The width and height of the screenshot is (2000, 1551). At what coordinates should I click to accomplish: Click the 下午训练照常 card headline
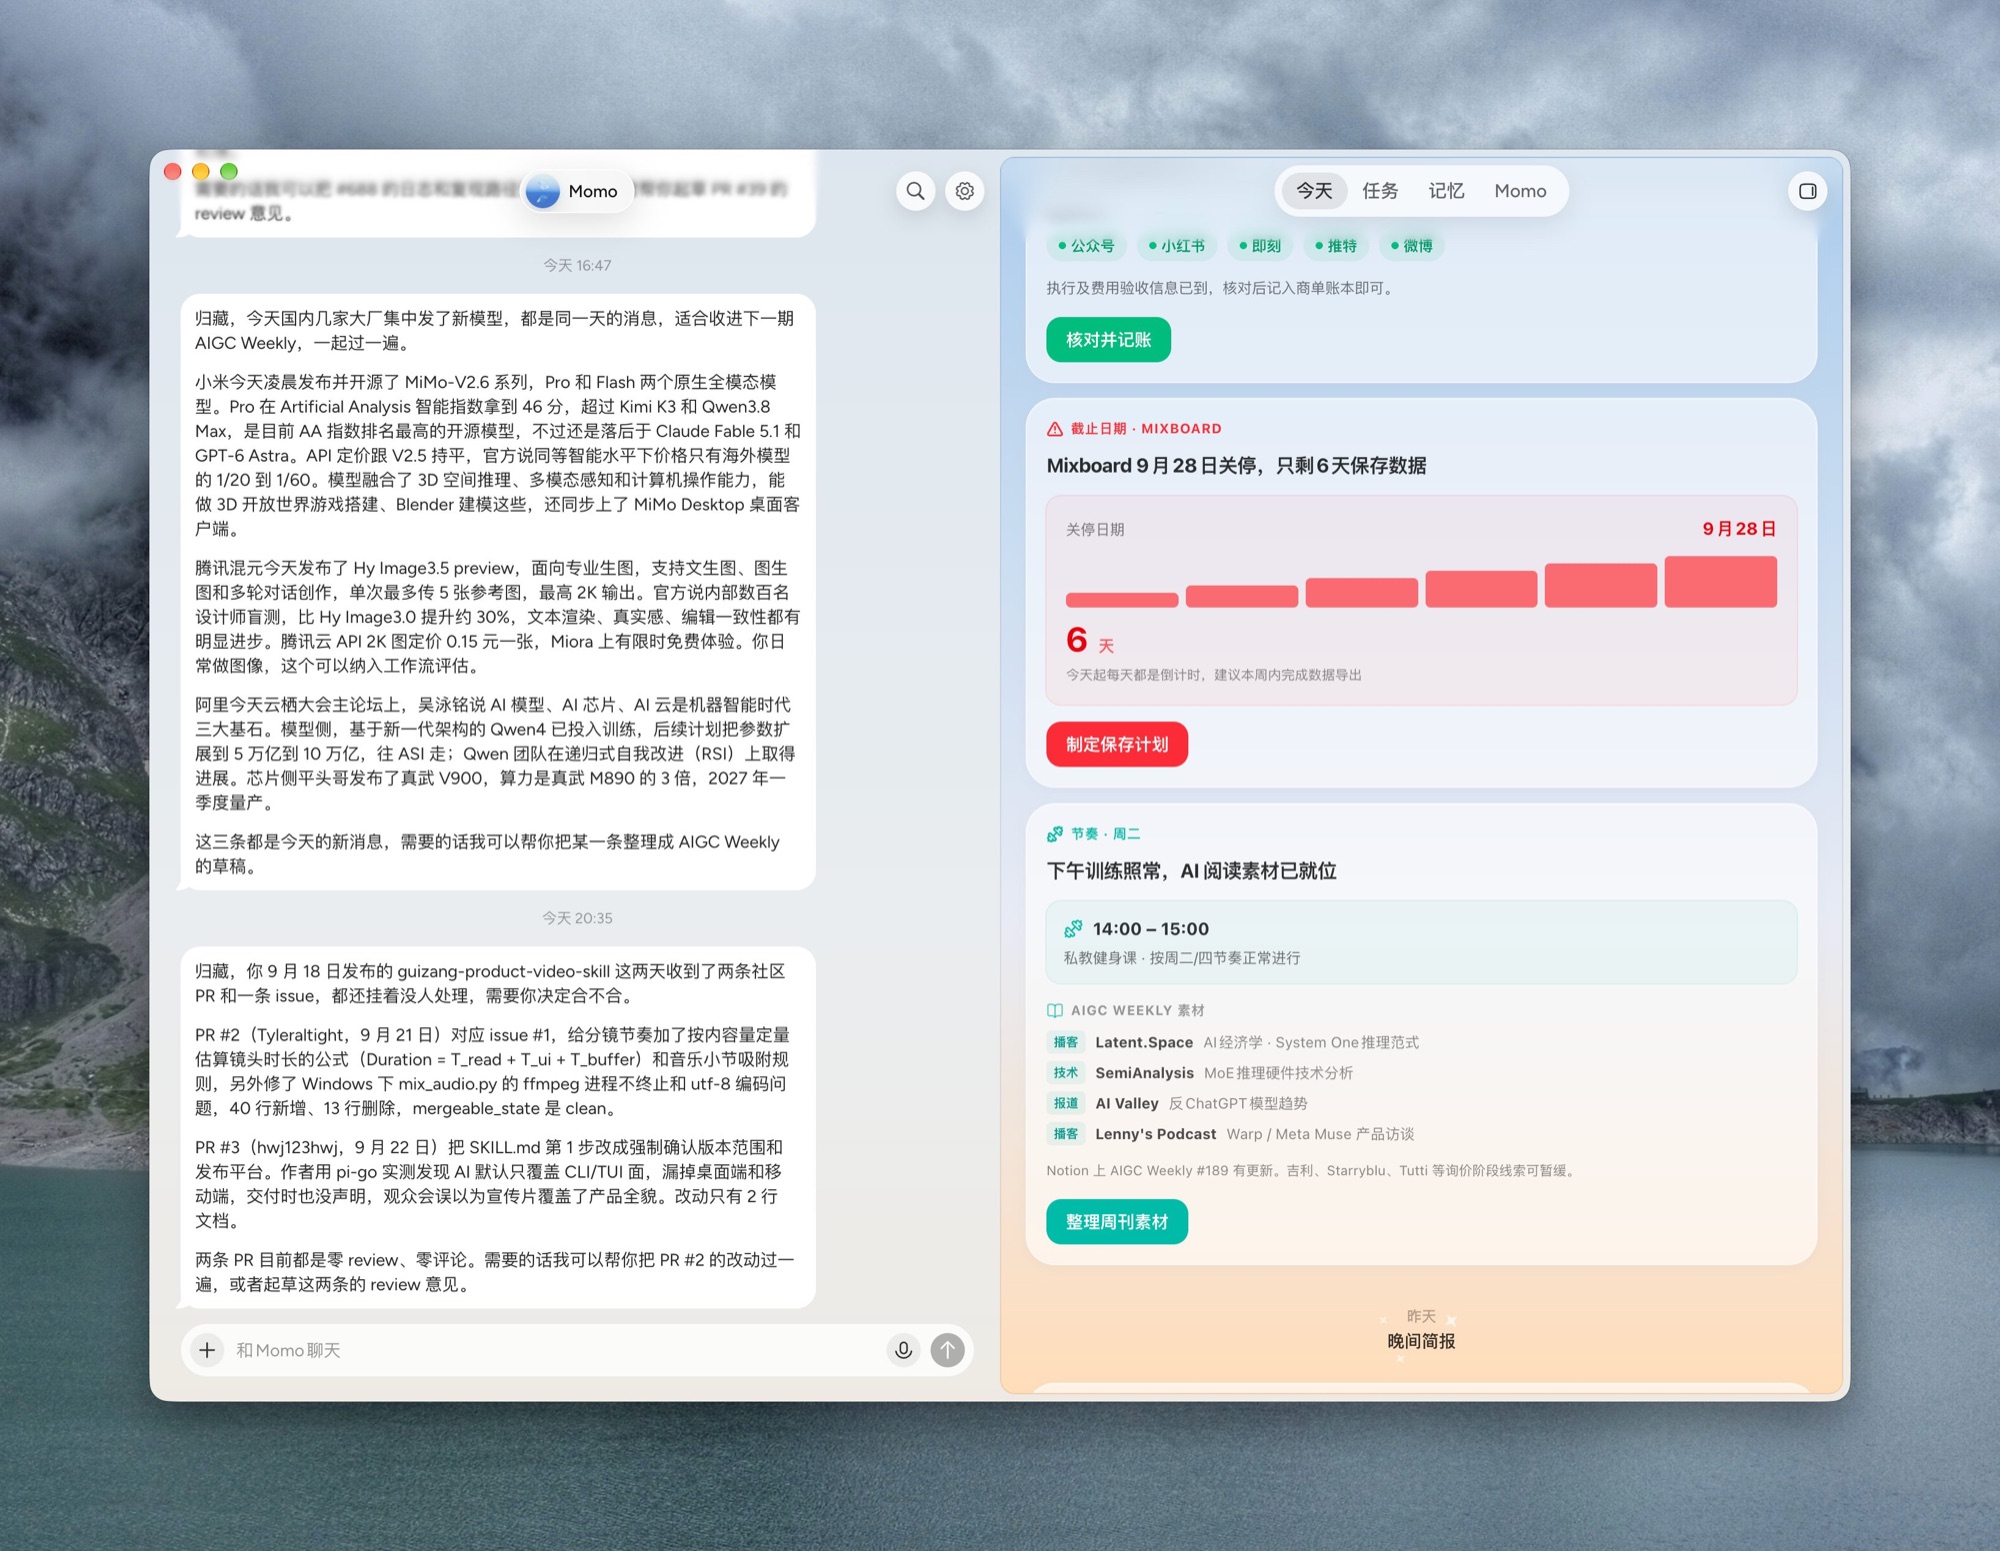coord(1191,871)
